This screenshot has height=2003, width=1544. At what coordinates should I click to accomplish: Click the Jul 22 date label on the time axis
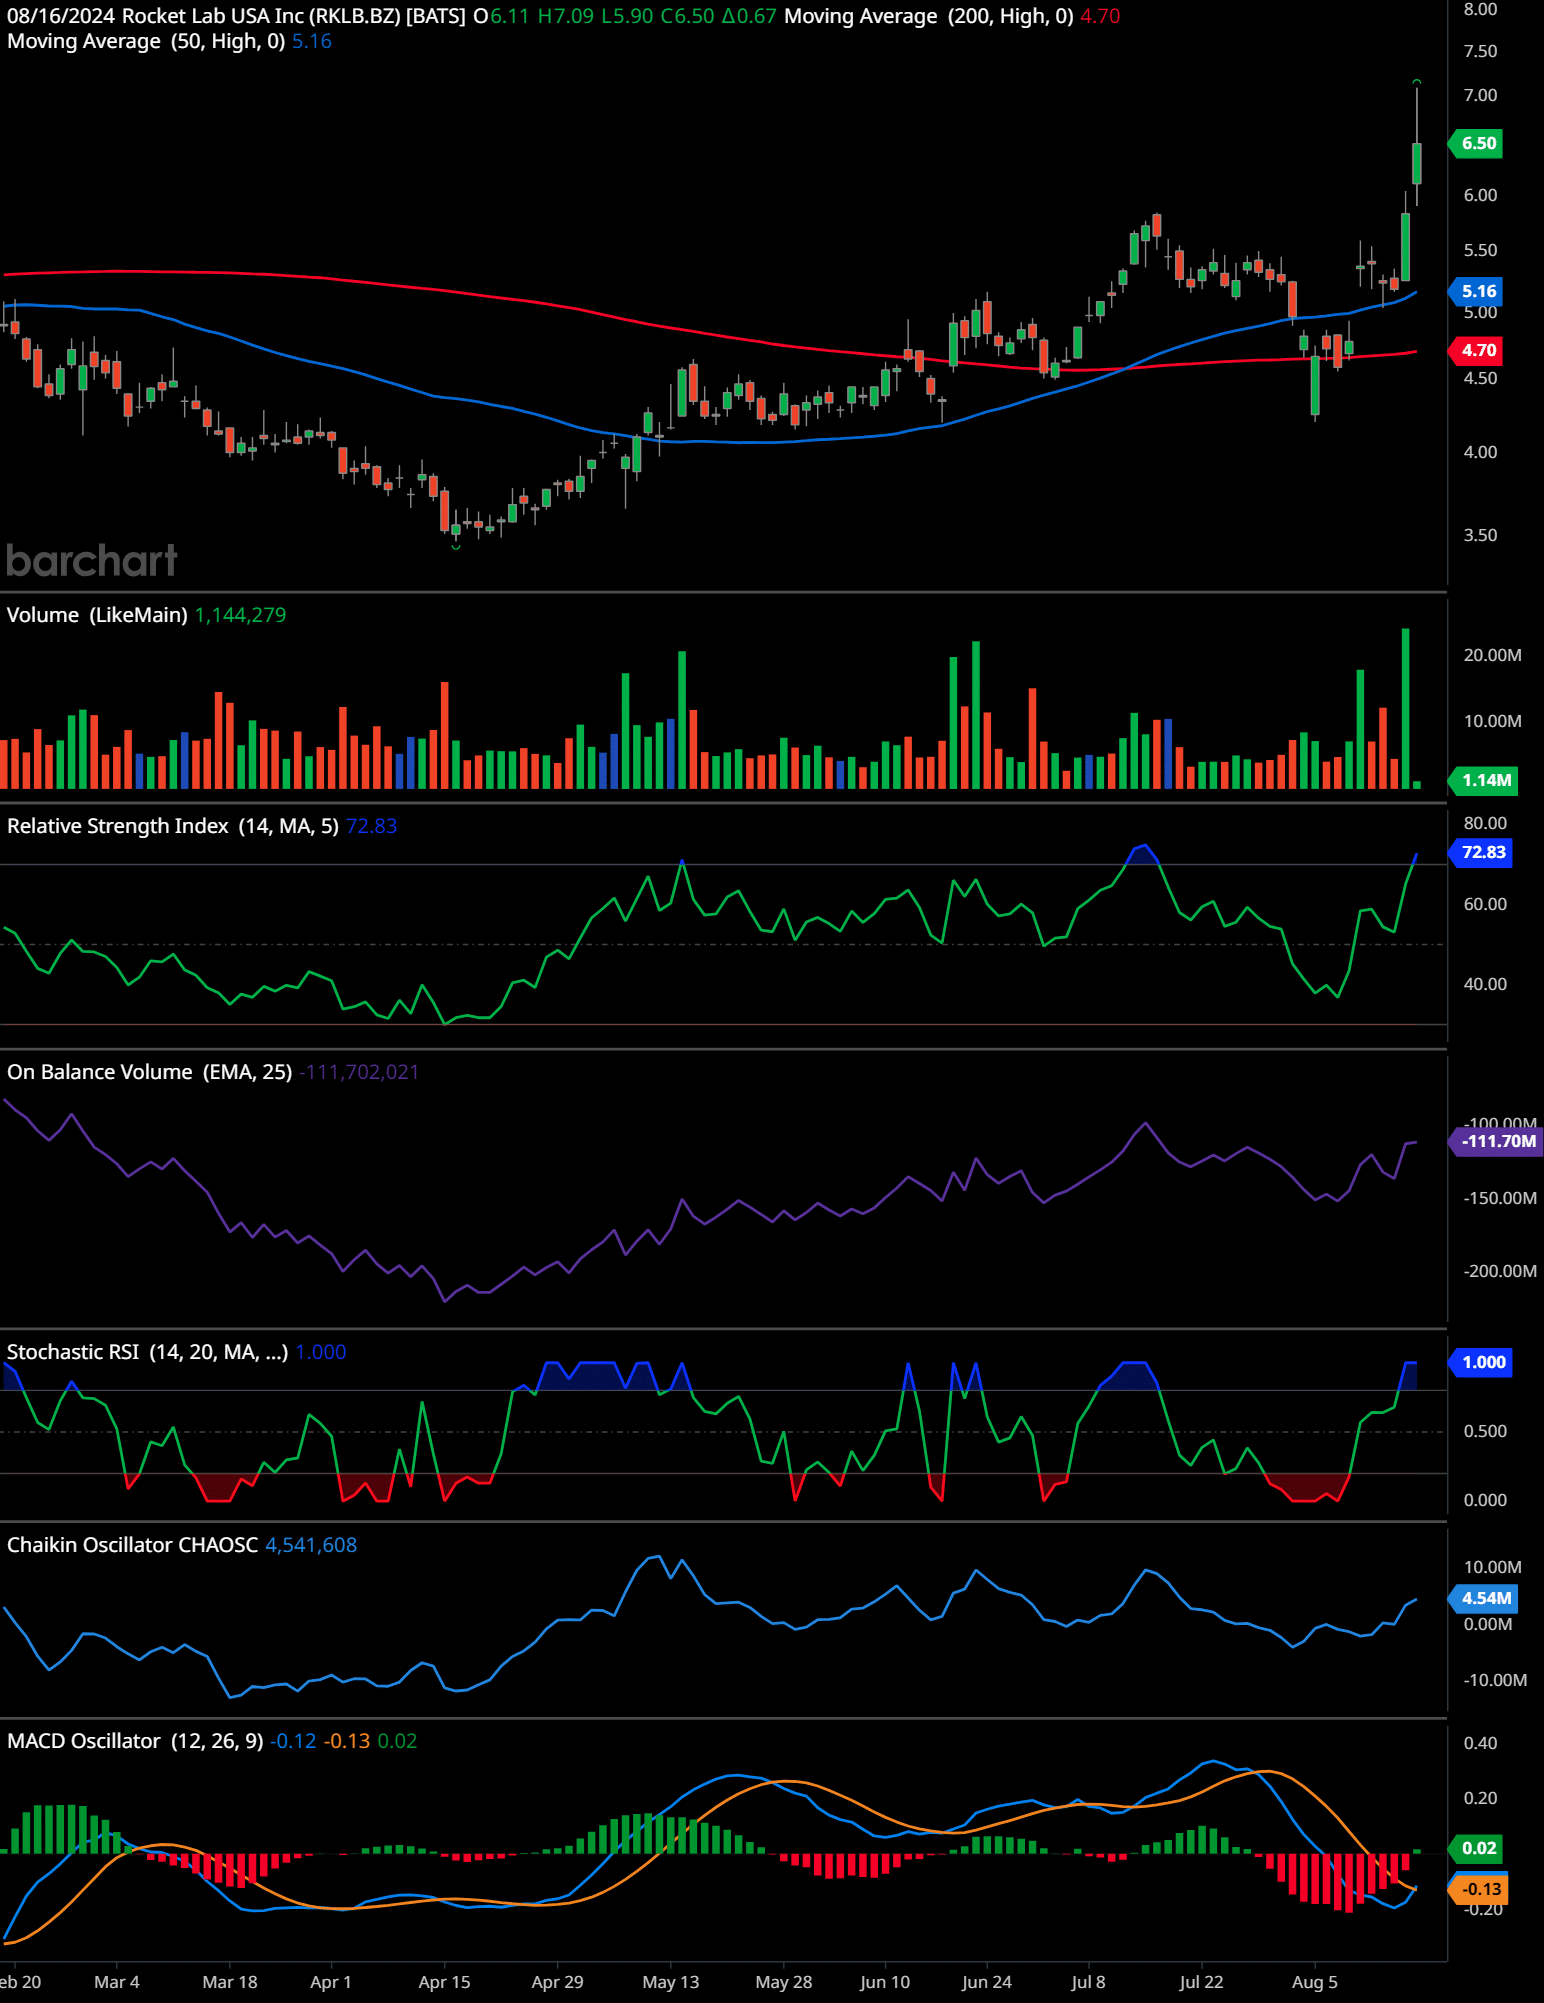pyautogui.click(x=1201, y=1982)
